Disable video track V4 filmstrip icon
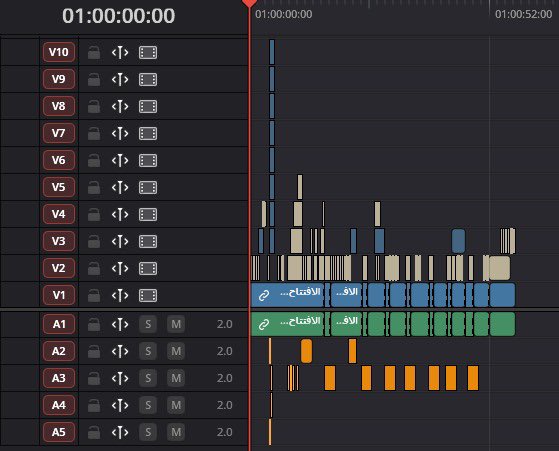This screenshot has width=559, height=451. point(148,215)
